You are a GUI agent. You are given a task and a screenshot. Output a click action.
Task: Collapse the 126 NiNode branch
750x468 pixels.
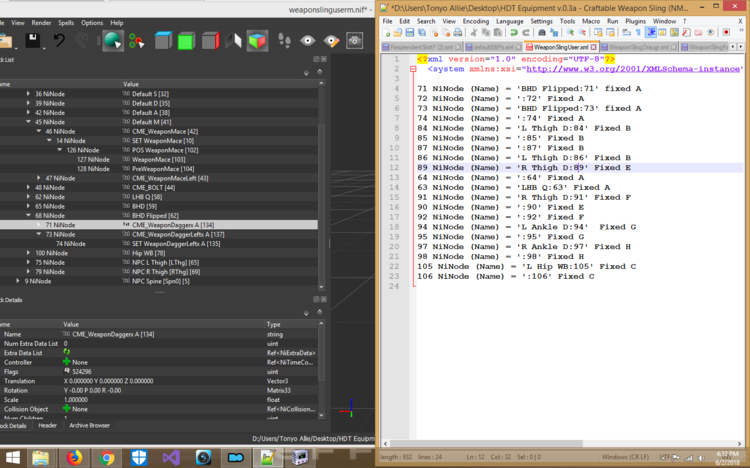pos(60,150)
